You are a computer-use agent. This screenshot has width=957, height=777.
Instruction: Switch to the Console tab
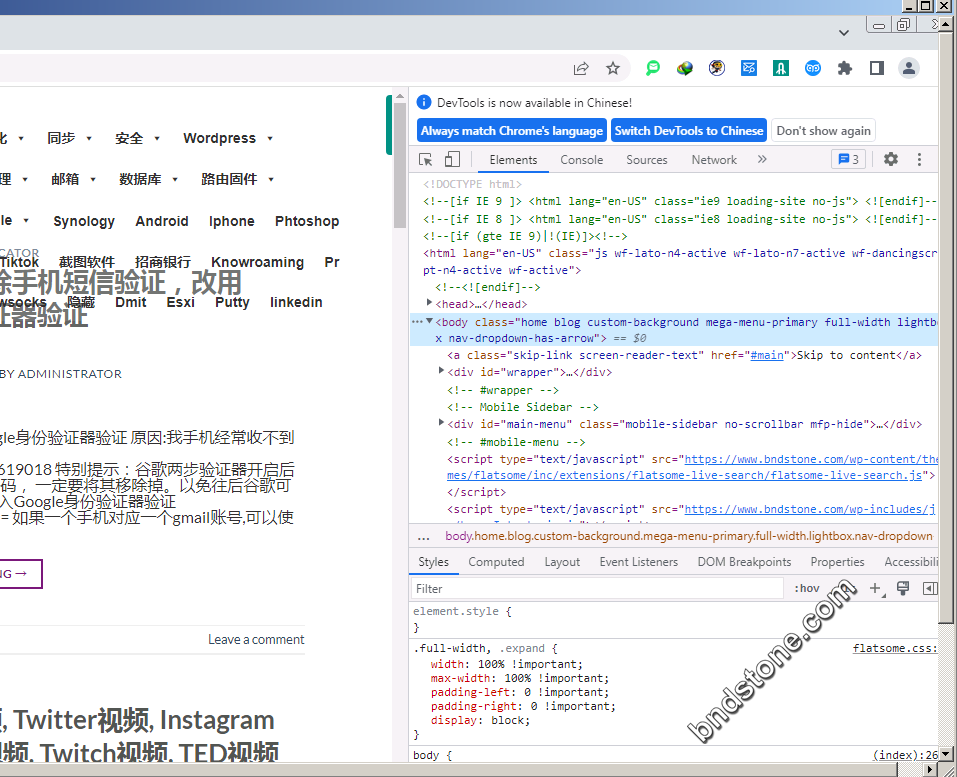581,160
